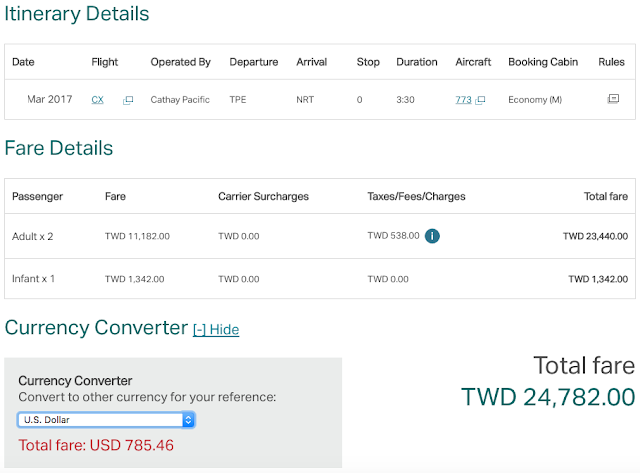Open the U.S. Dollar currency dropdown
The width and height of the screenshot is (640, 473).
pos(105,420)
